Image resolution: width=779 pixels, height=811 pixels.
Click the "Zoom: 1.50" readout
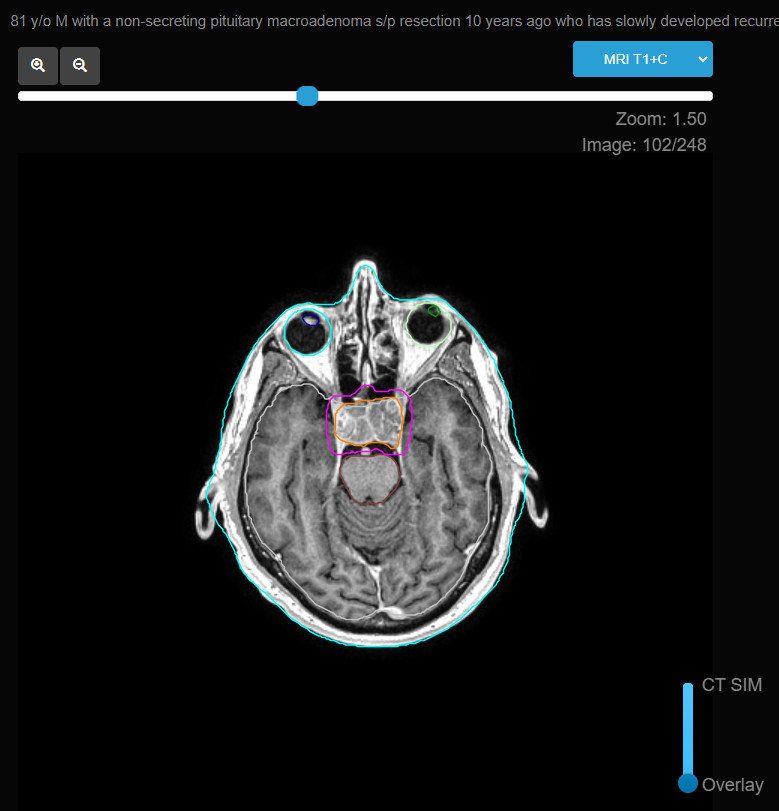click(661, 119)
